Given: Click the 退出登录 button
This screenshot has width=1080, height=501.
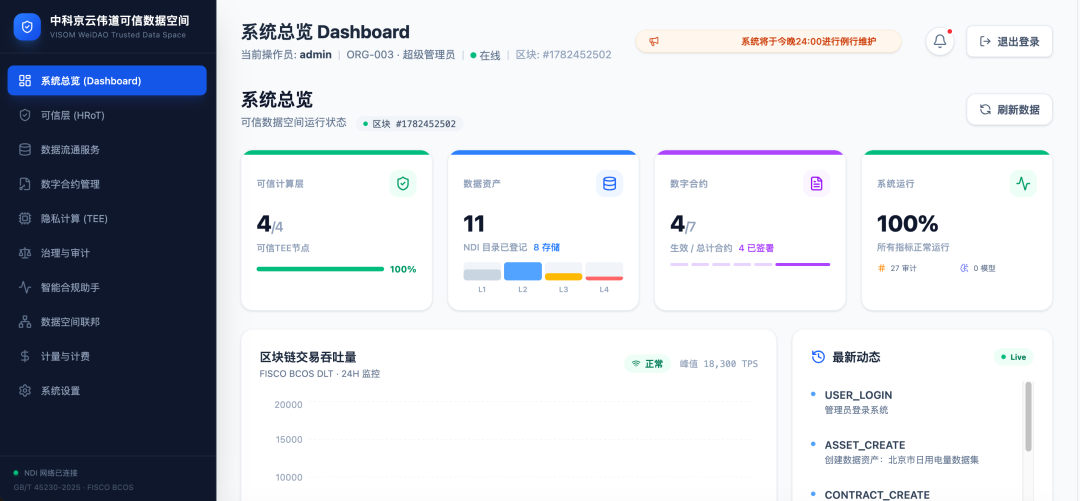Looking at the screenshot, I should 1009,41.
